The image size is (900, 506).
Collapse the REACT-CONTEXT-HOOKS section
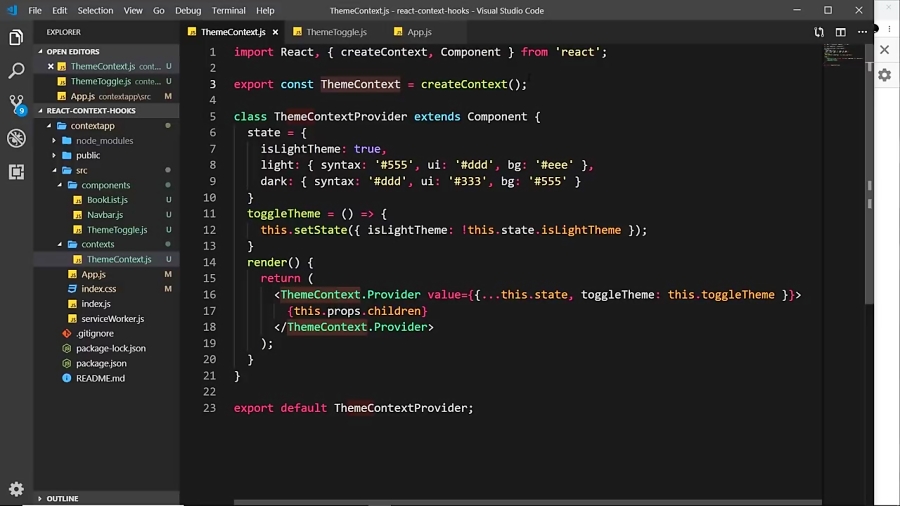[106, 111]
